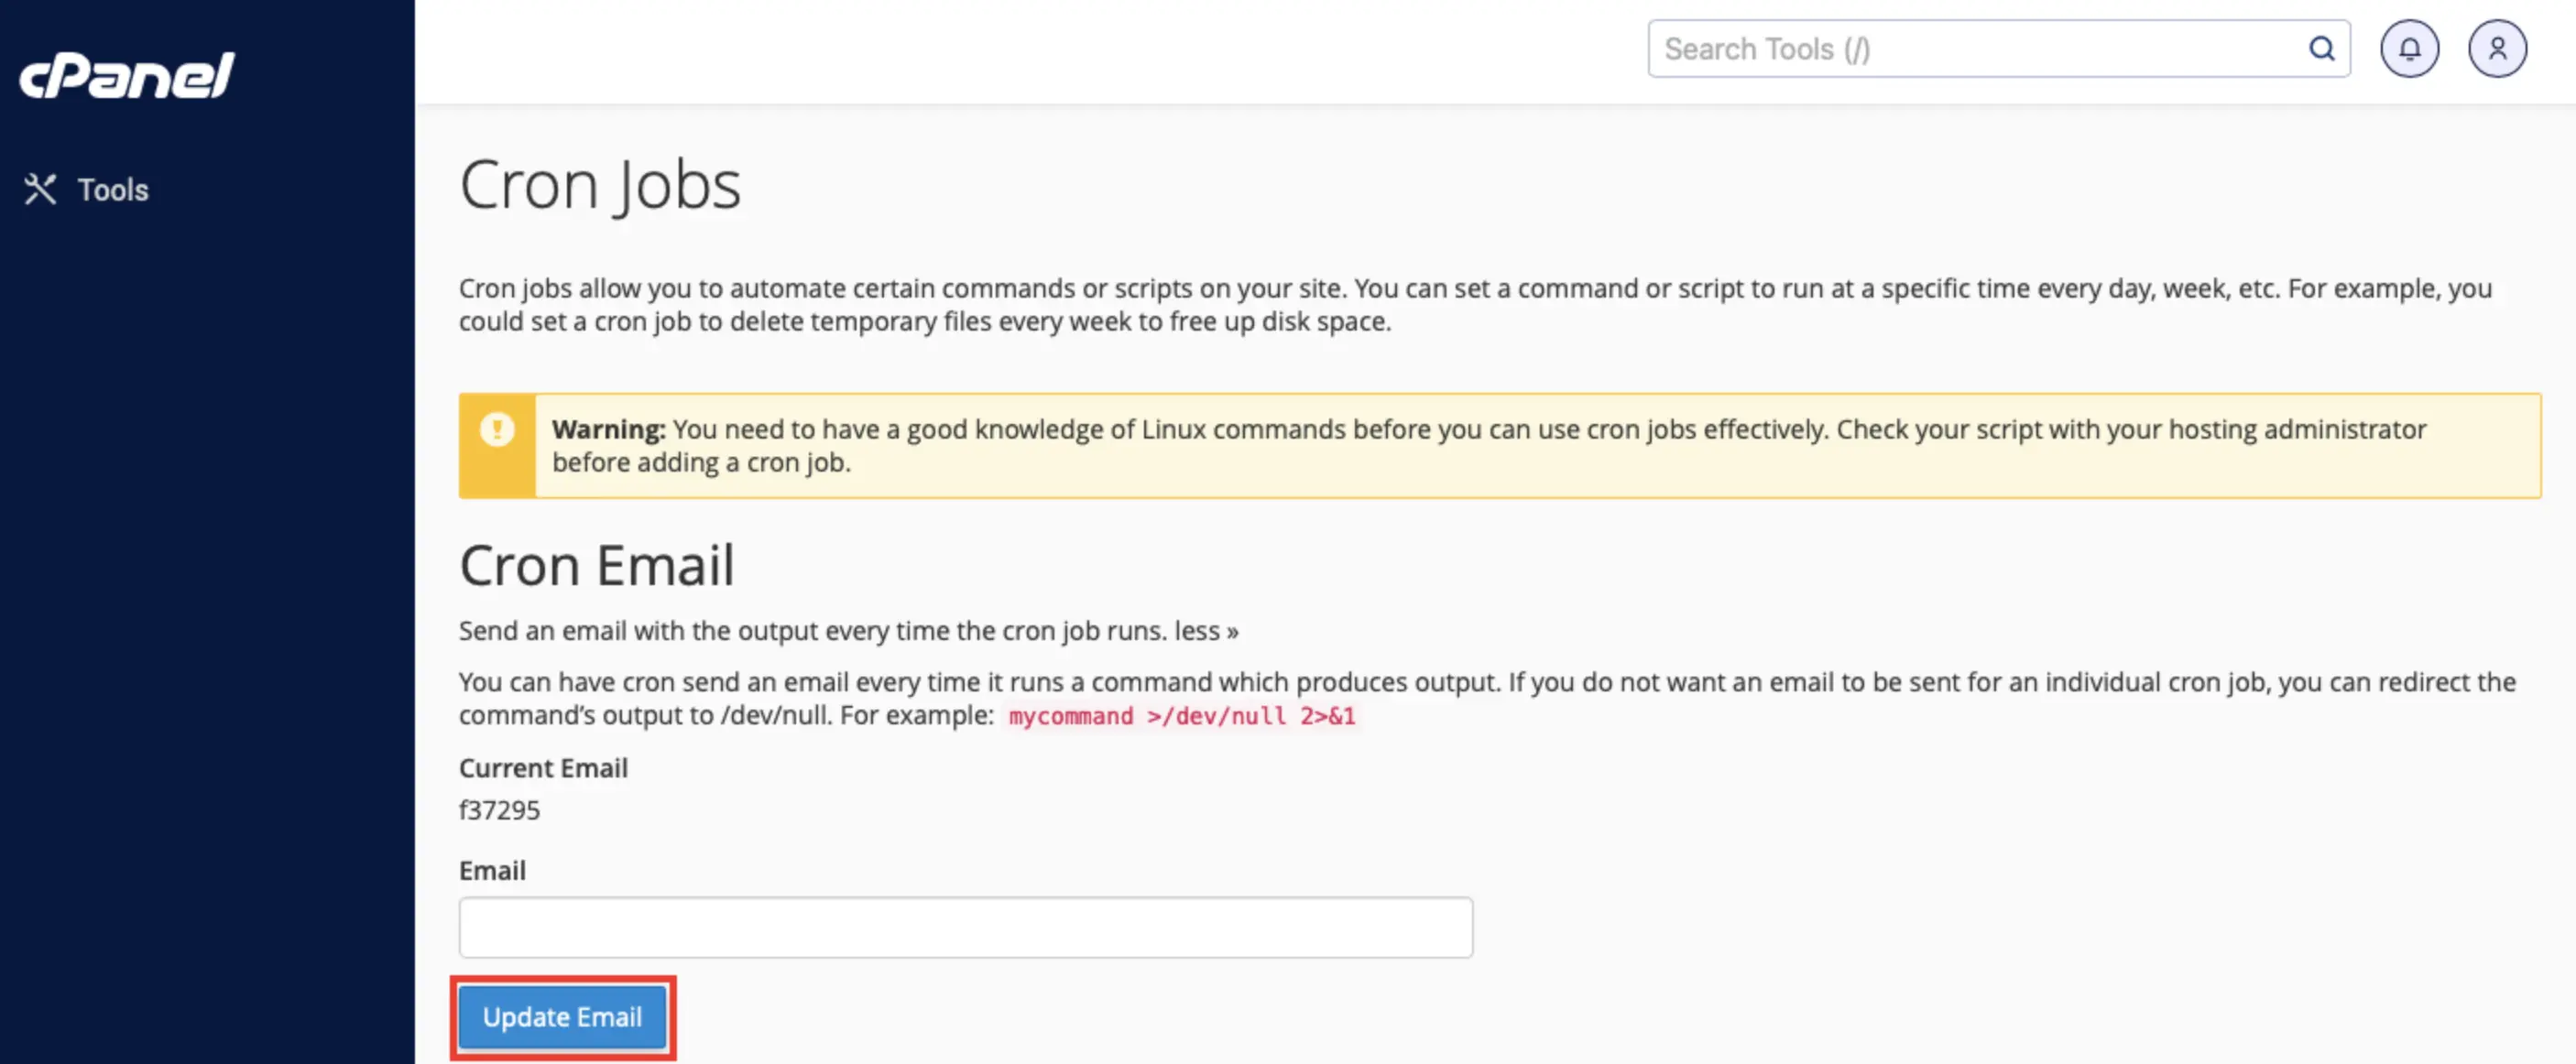Image resolution: width=2576 pixels, height=1064 pixels.
Task: Click the Current Email label
Action: coord(543,768)
